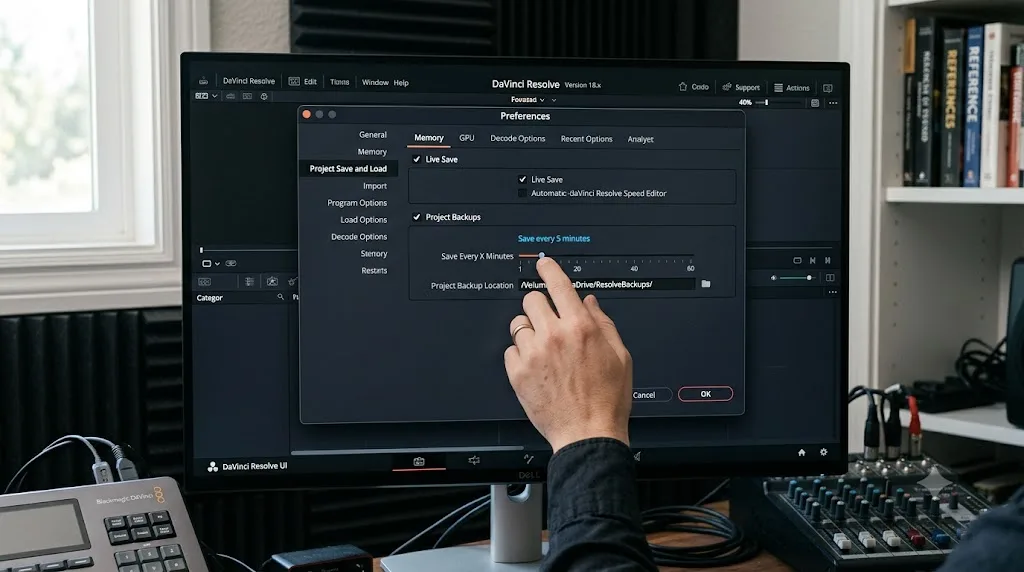The image size is (1024, 572).
Task: Open the DaVinci Resolve menu
Action: [249, 81]
